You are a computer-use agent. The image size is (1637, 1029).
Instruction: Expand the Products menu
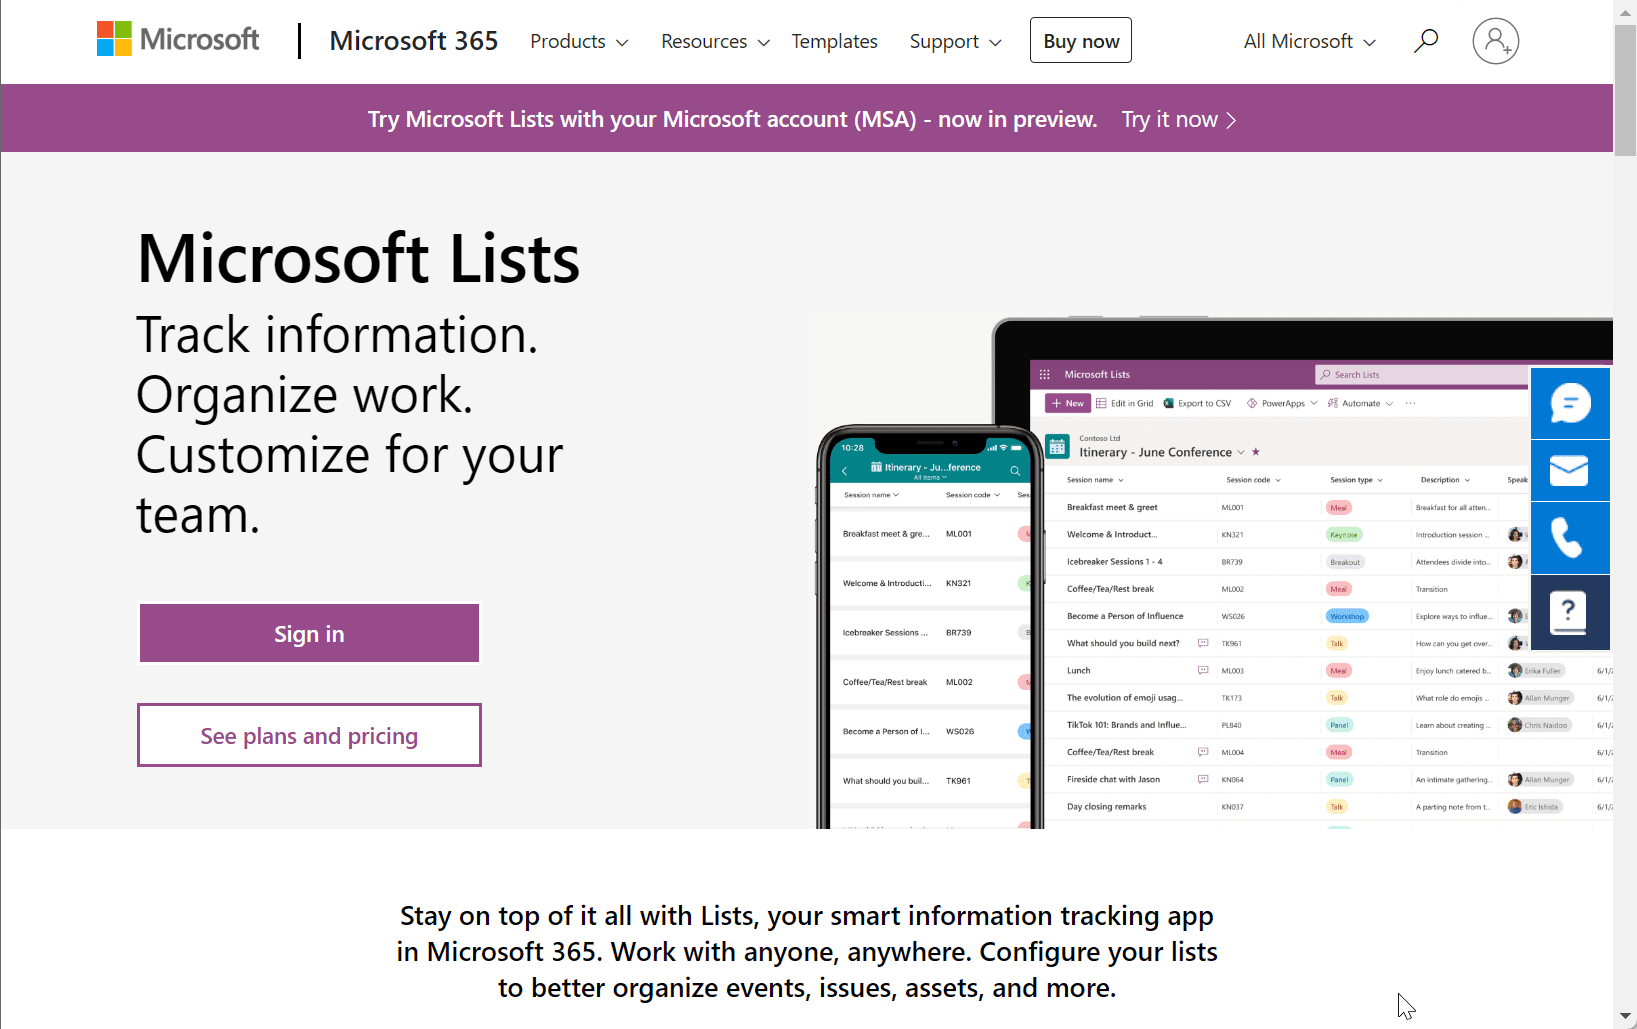(579, 41)
